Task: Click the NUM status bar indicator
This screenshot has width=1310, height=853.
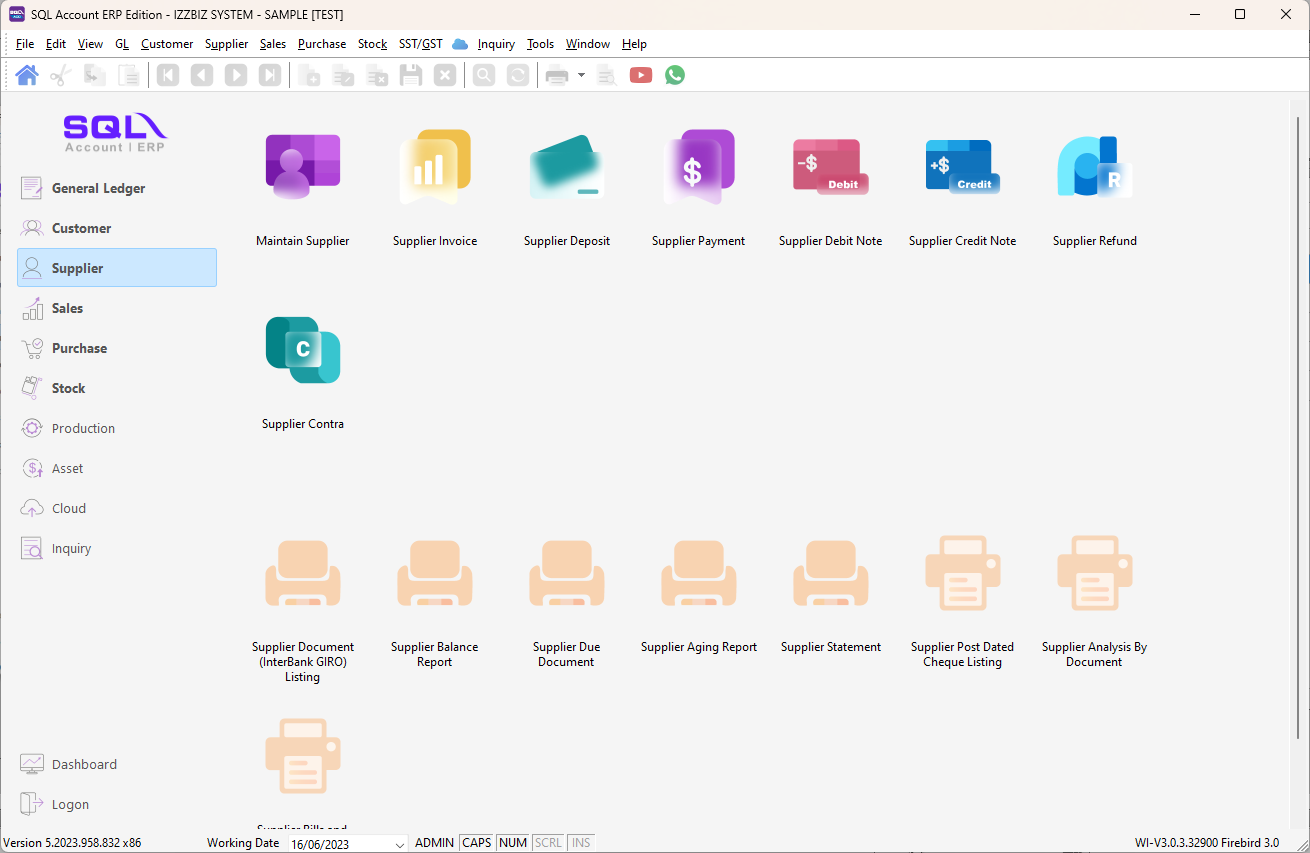Action: pos(513,843)
